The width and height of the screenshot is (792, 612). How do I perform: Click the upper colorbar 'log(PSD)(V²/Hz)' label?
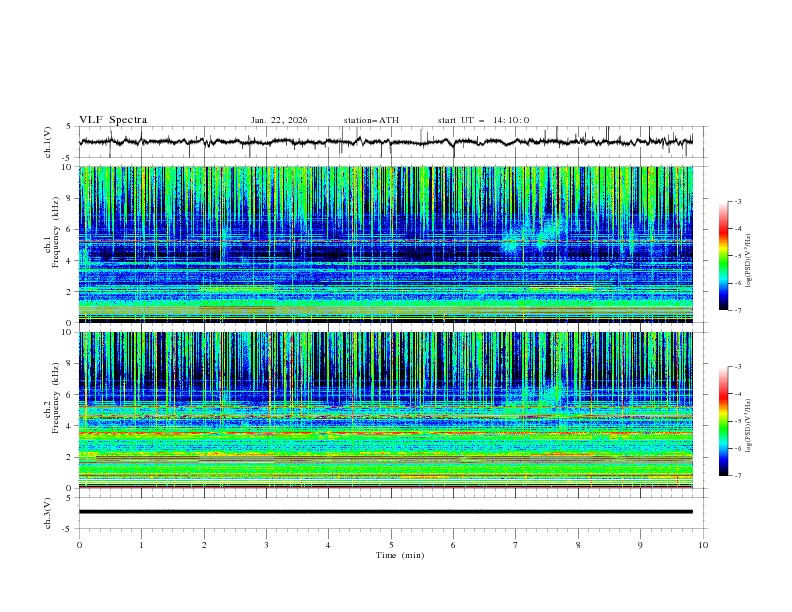(749, 260)
